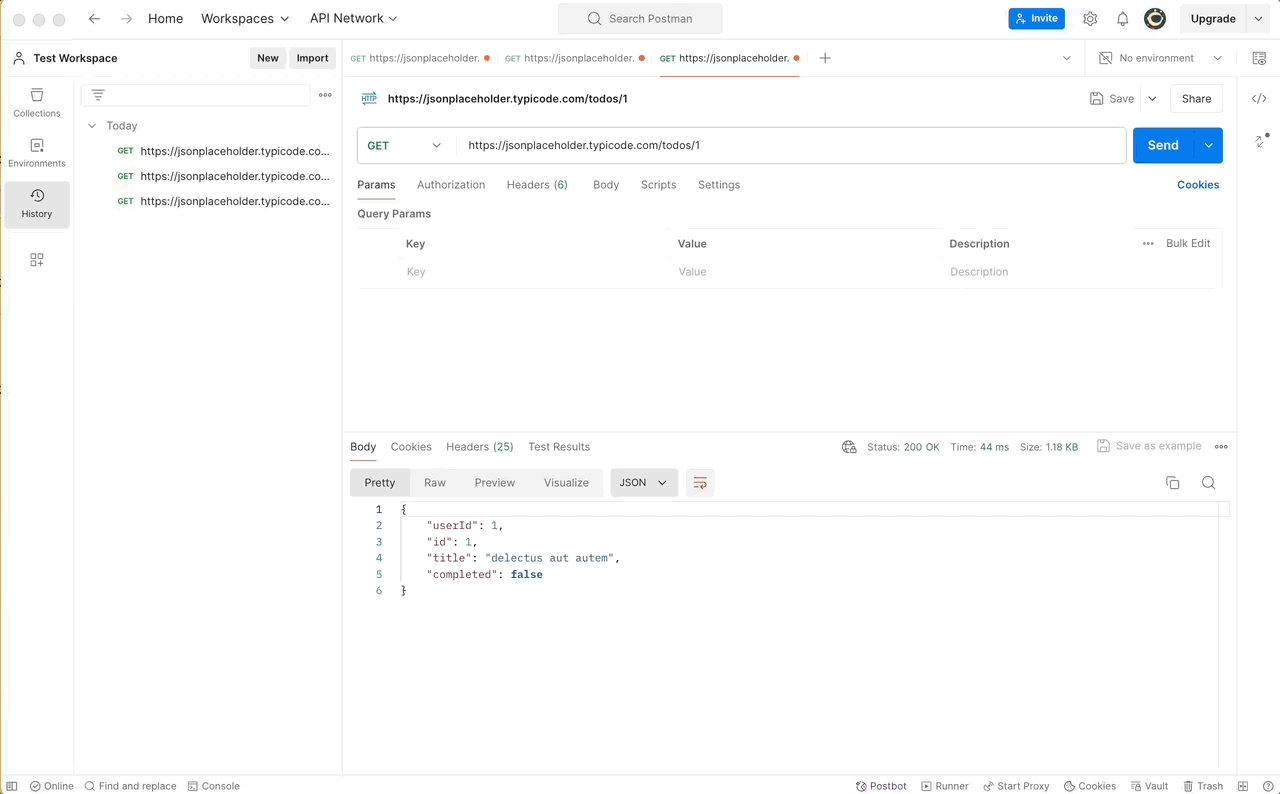Search within the response body
This screenshot has width=1280, height=794.
coord(1208,483)
